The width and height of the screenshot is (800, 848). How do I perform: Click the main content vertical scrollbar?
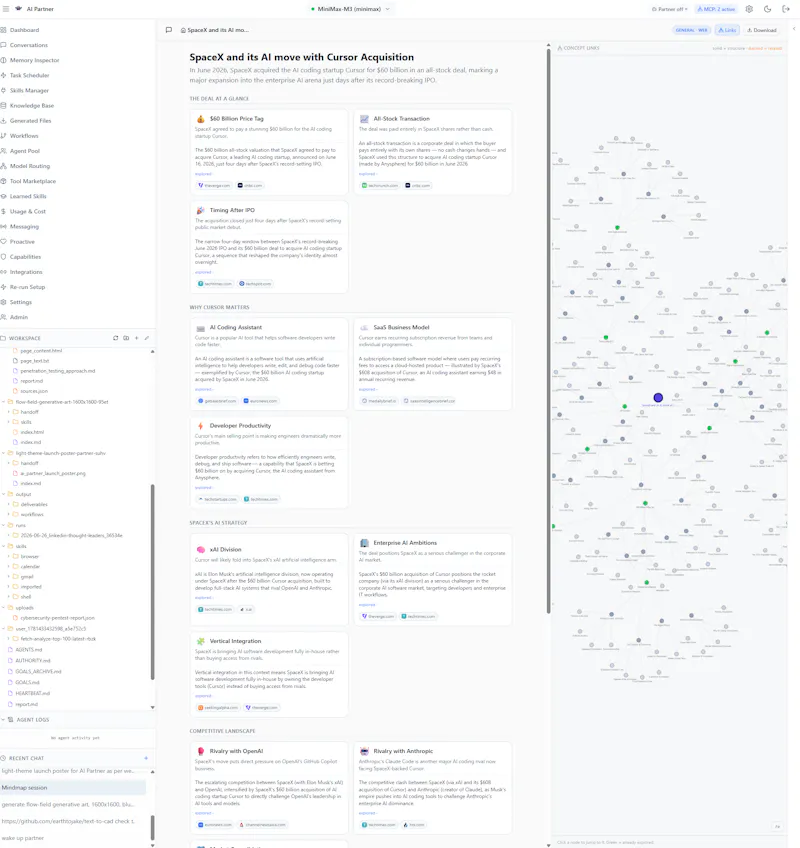[548, 330]
